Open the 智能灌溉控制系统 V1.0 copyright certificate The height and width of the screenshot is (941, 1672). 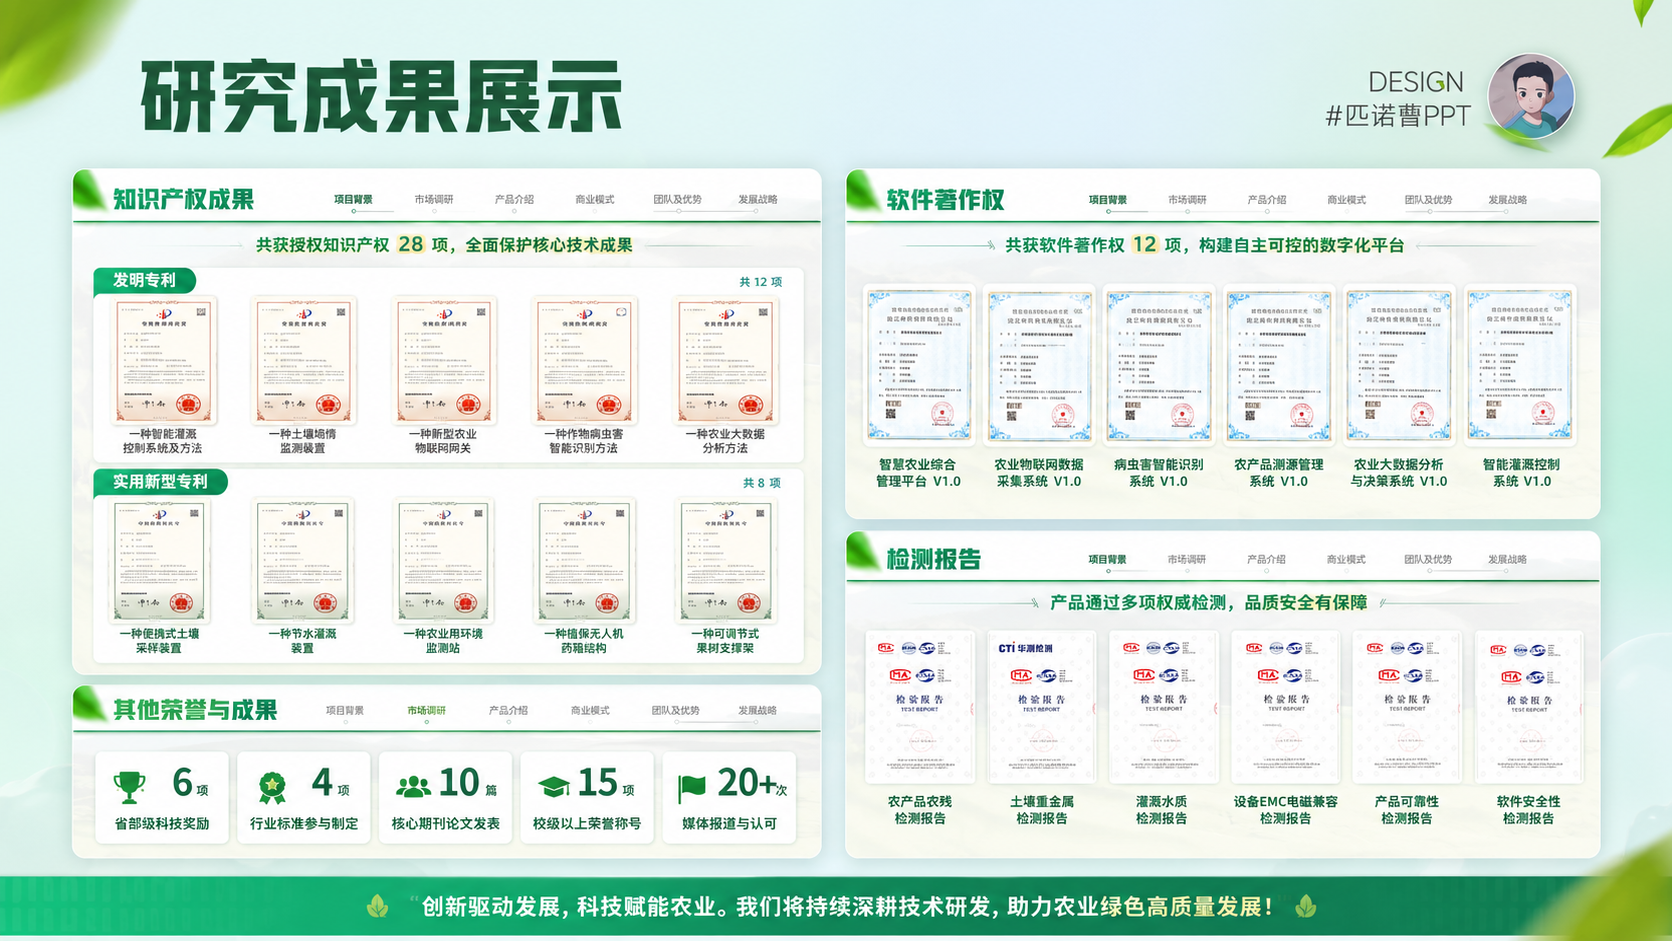click(1520, 365)
